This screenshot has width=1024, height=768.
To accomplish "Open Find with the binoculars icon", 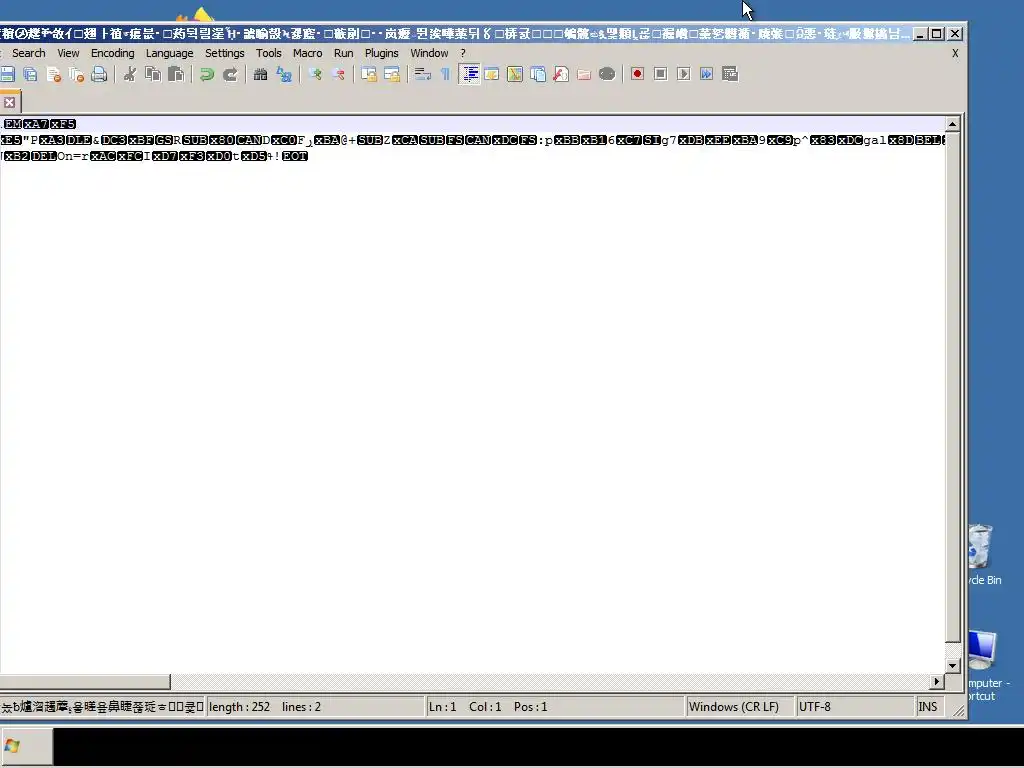I will (x=261, y=74).
